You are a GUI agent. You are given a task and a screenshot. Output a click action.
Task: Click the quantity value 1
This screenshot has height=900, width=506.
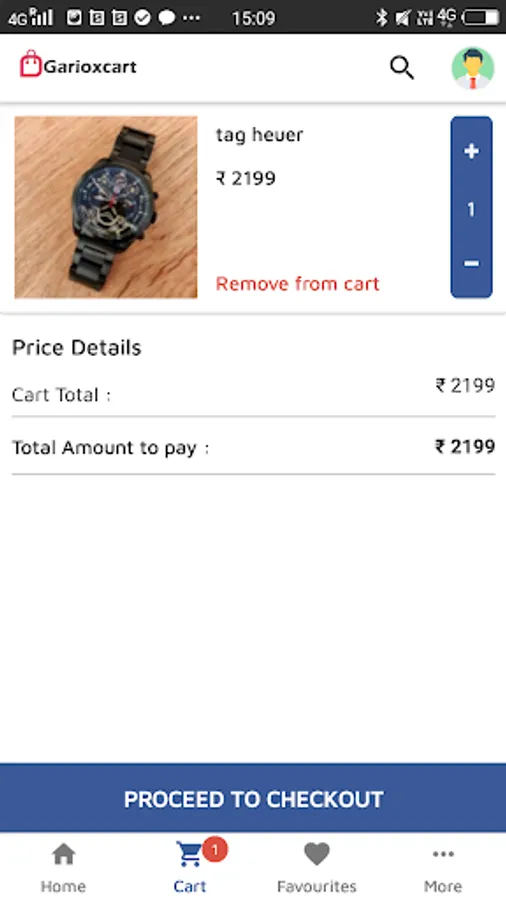coord(472,209)
